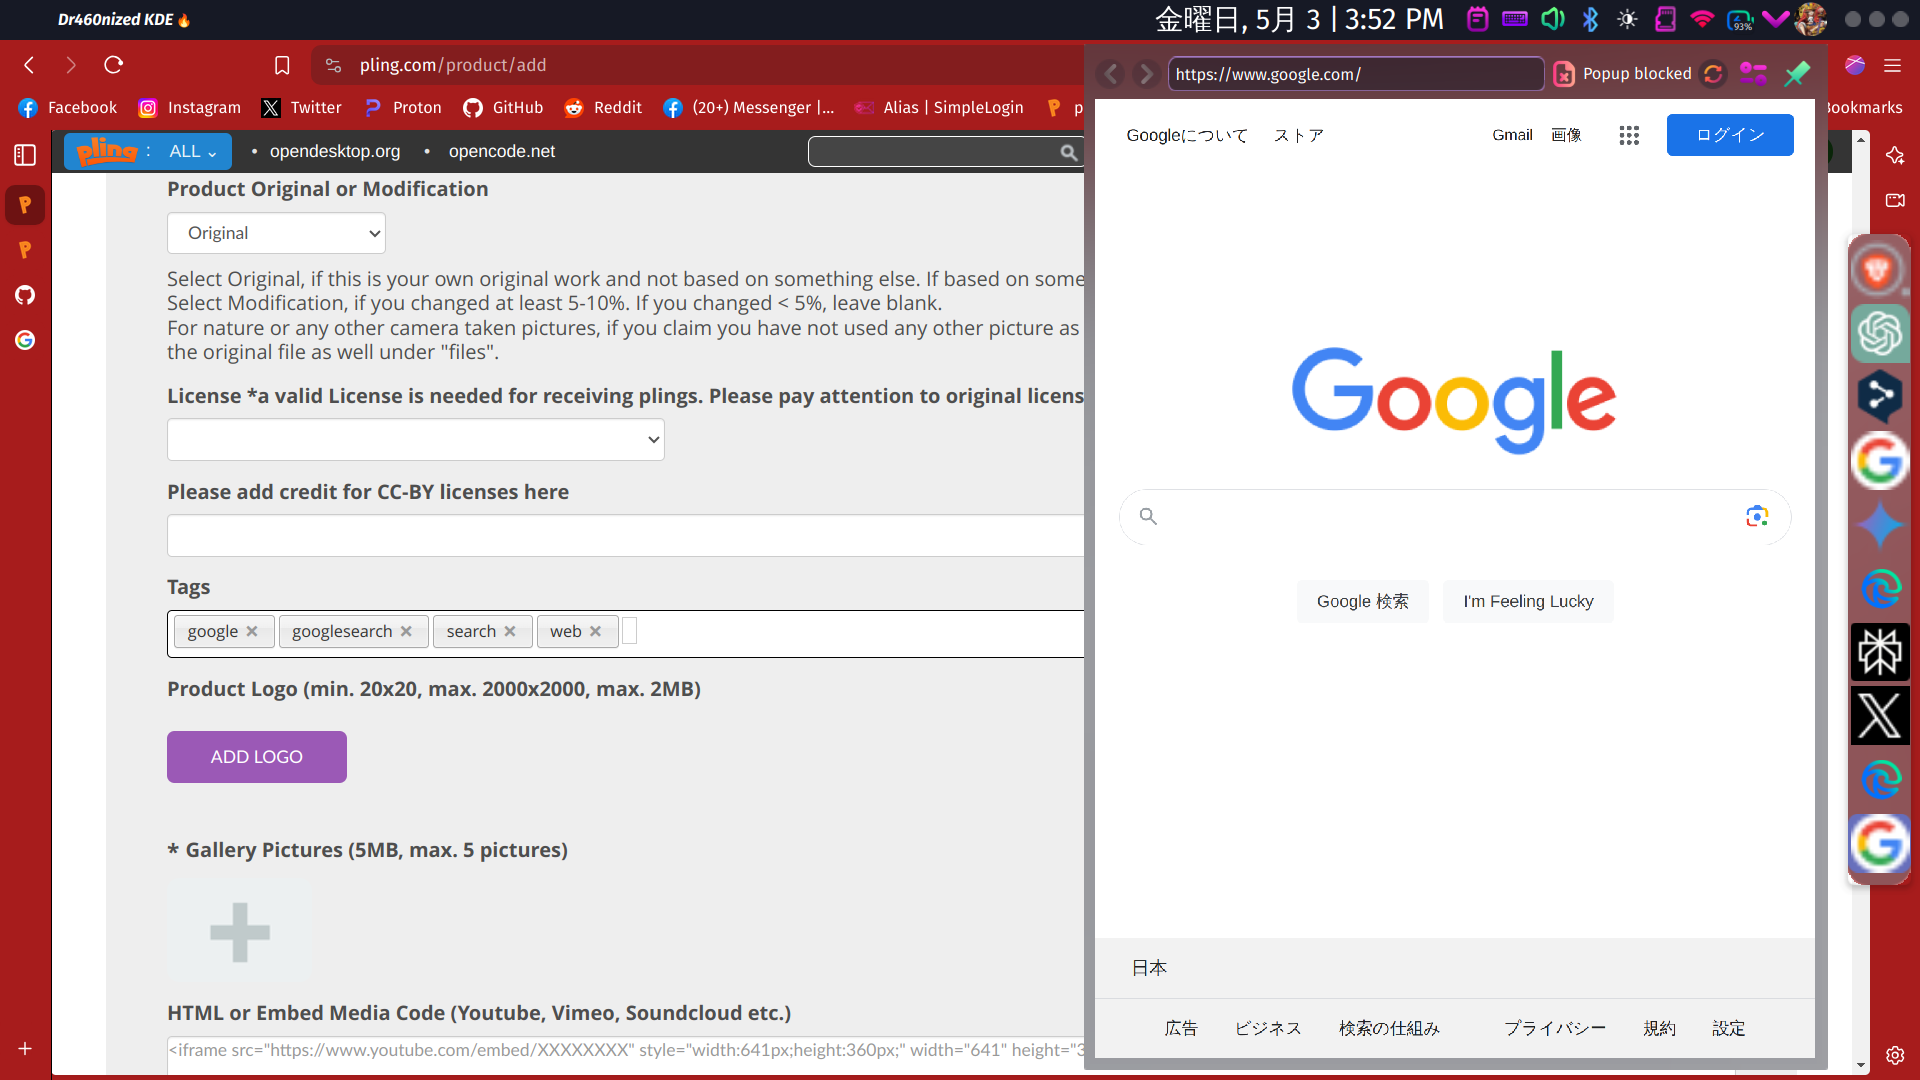Open the Alias SimpleLogin bookmark
The width and height of the screenshot is (1920, 1080).
[939, 108]
